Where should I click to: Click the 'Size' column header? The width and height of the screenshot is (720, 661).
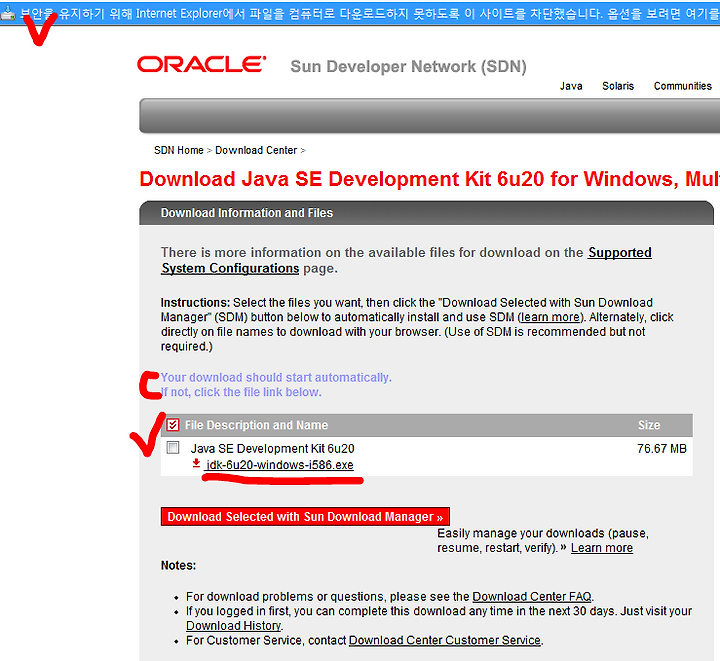649,425
